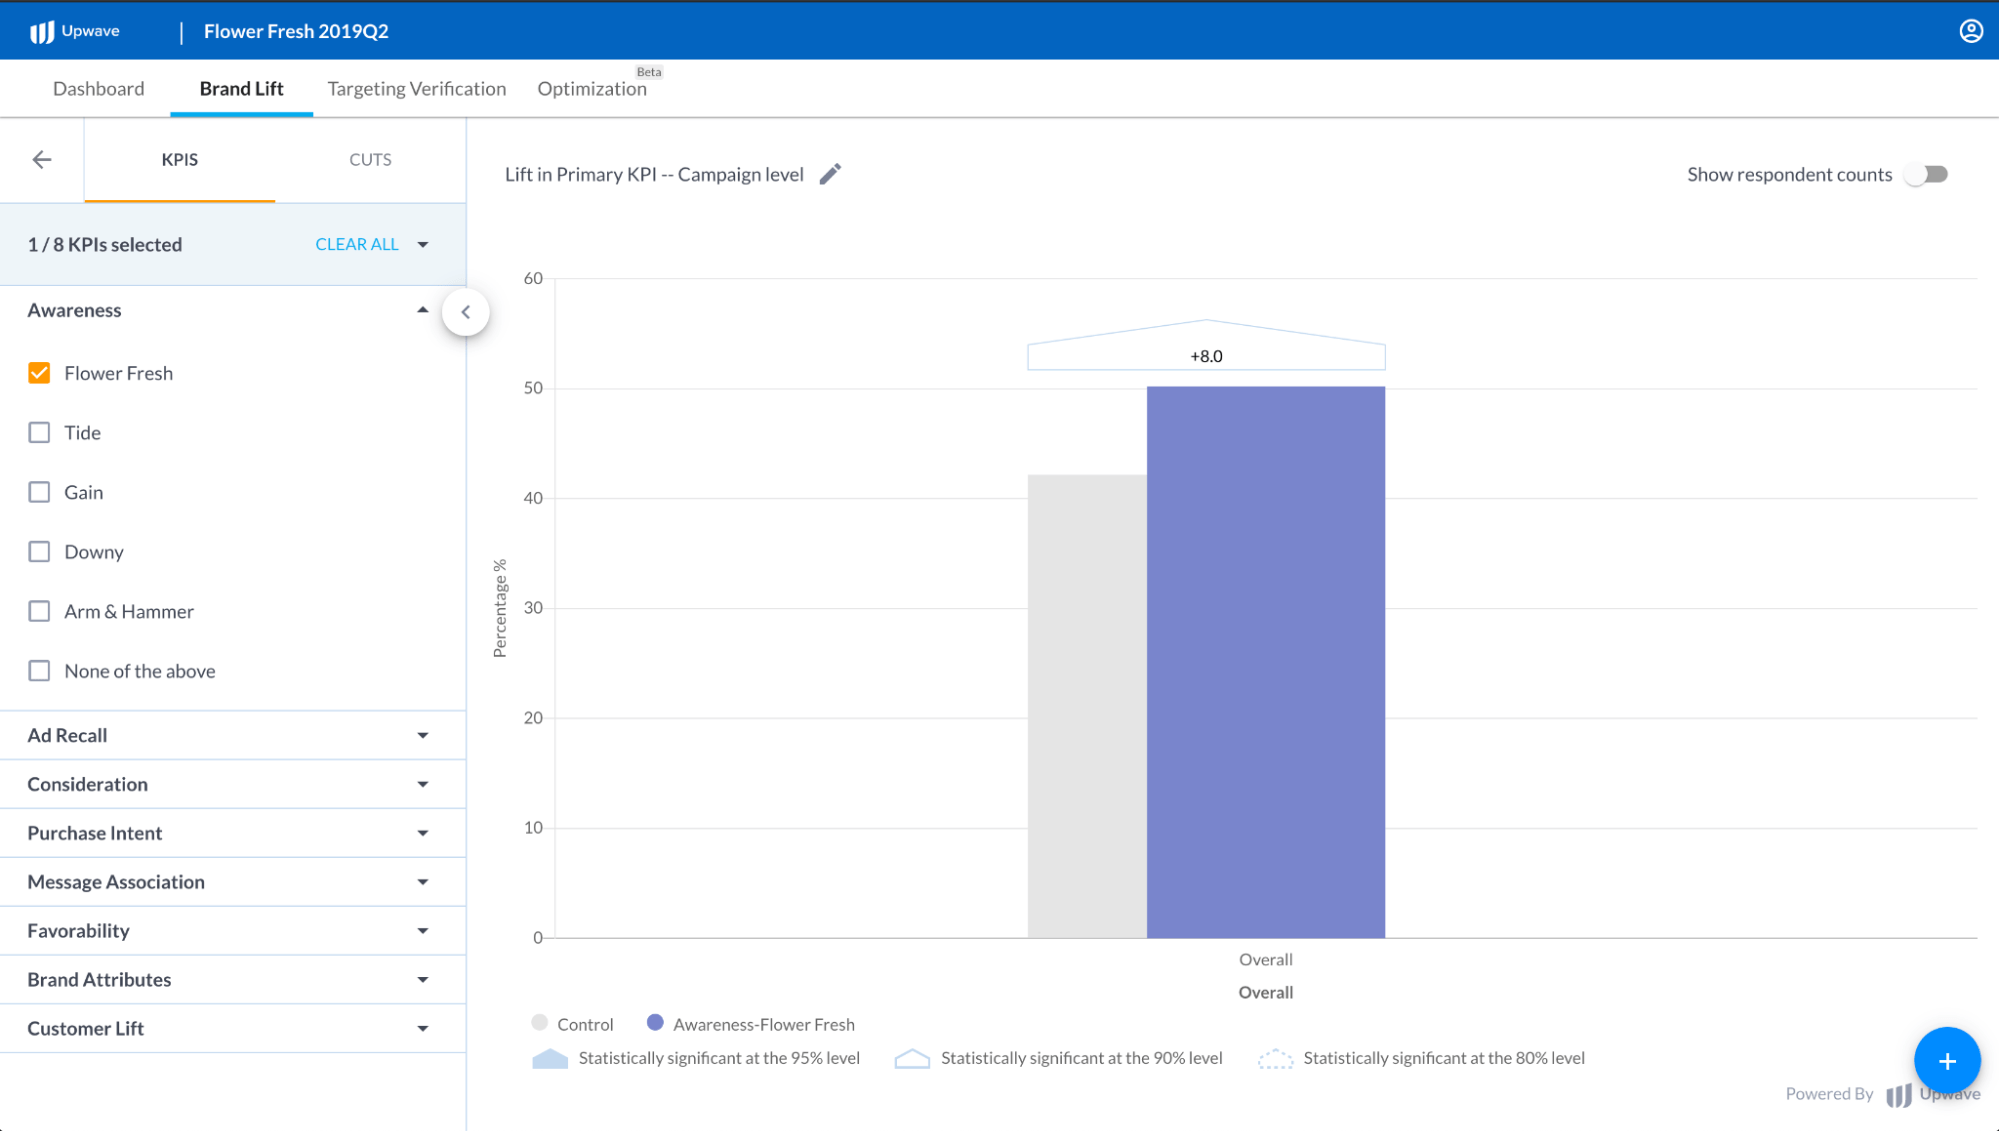Viewport: 1999px width, 1132px height.
Task: Expand the Customer Lift section
Action: [233, 1029]
